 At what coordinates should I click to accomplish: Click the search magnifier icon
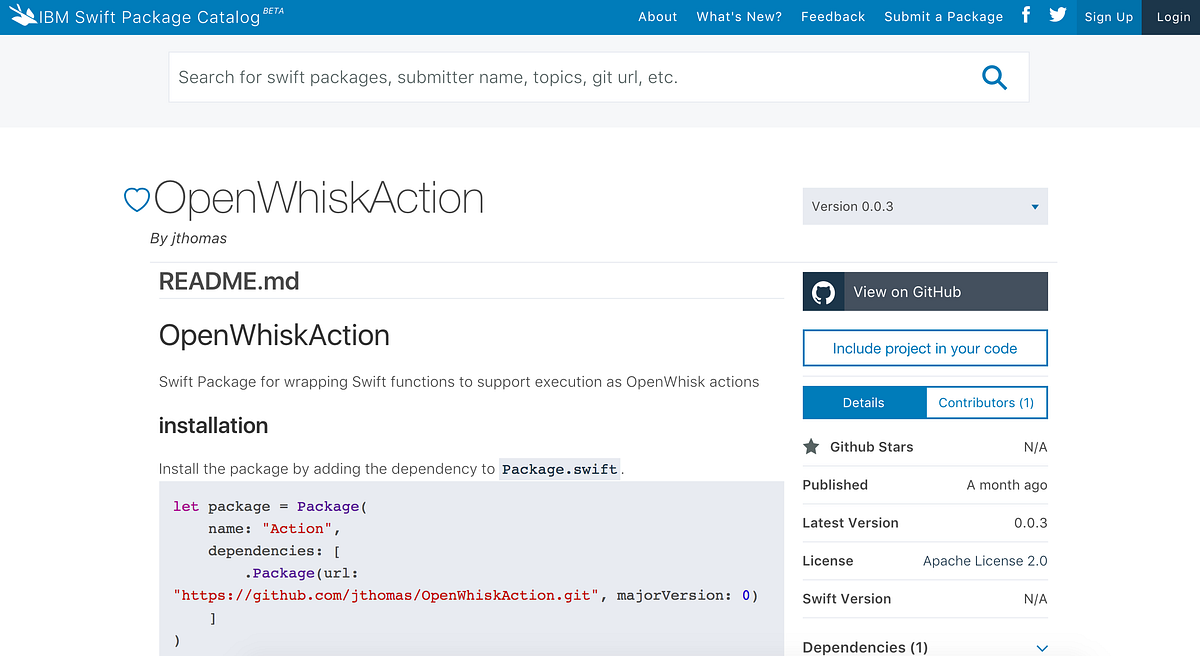[994, 77]
